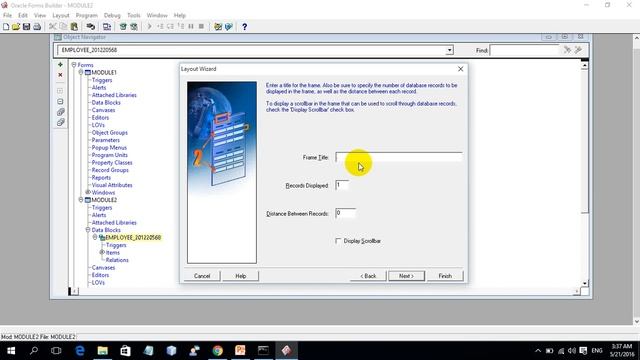Go Back in Layout Wizard

pyautogui.click(x=368, y=276)
